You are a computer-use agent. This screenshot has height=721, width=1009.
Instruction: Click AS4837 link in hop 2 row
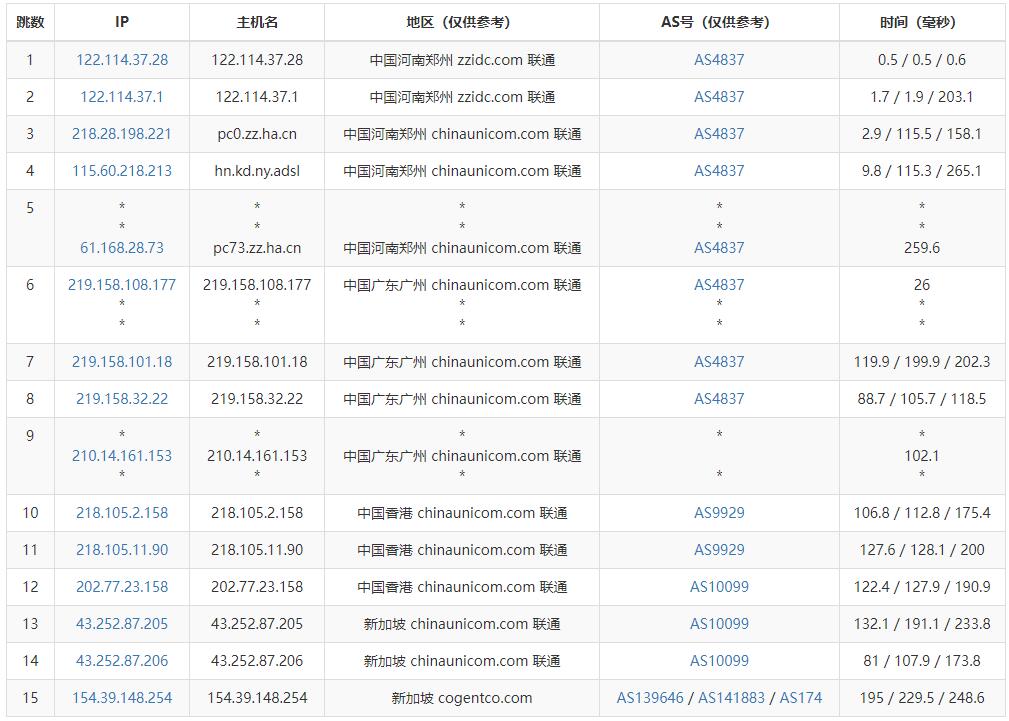719,97
